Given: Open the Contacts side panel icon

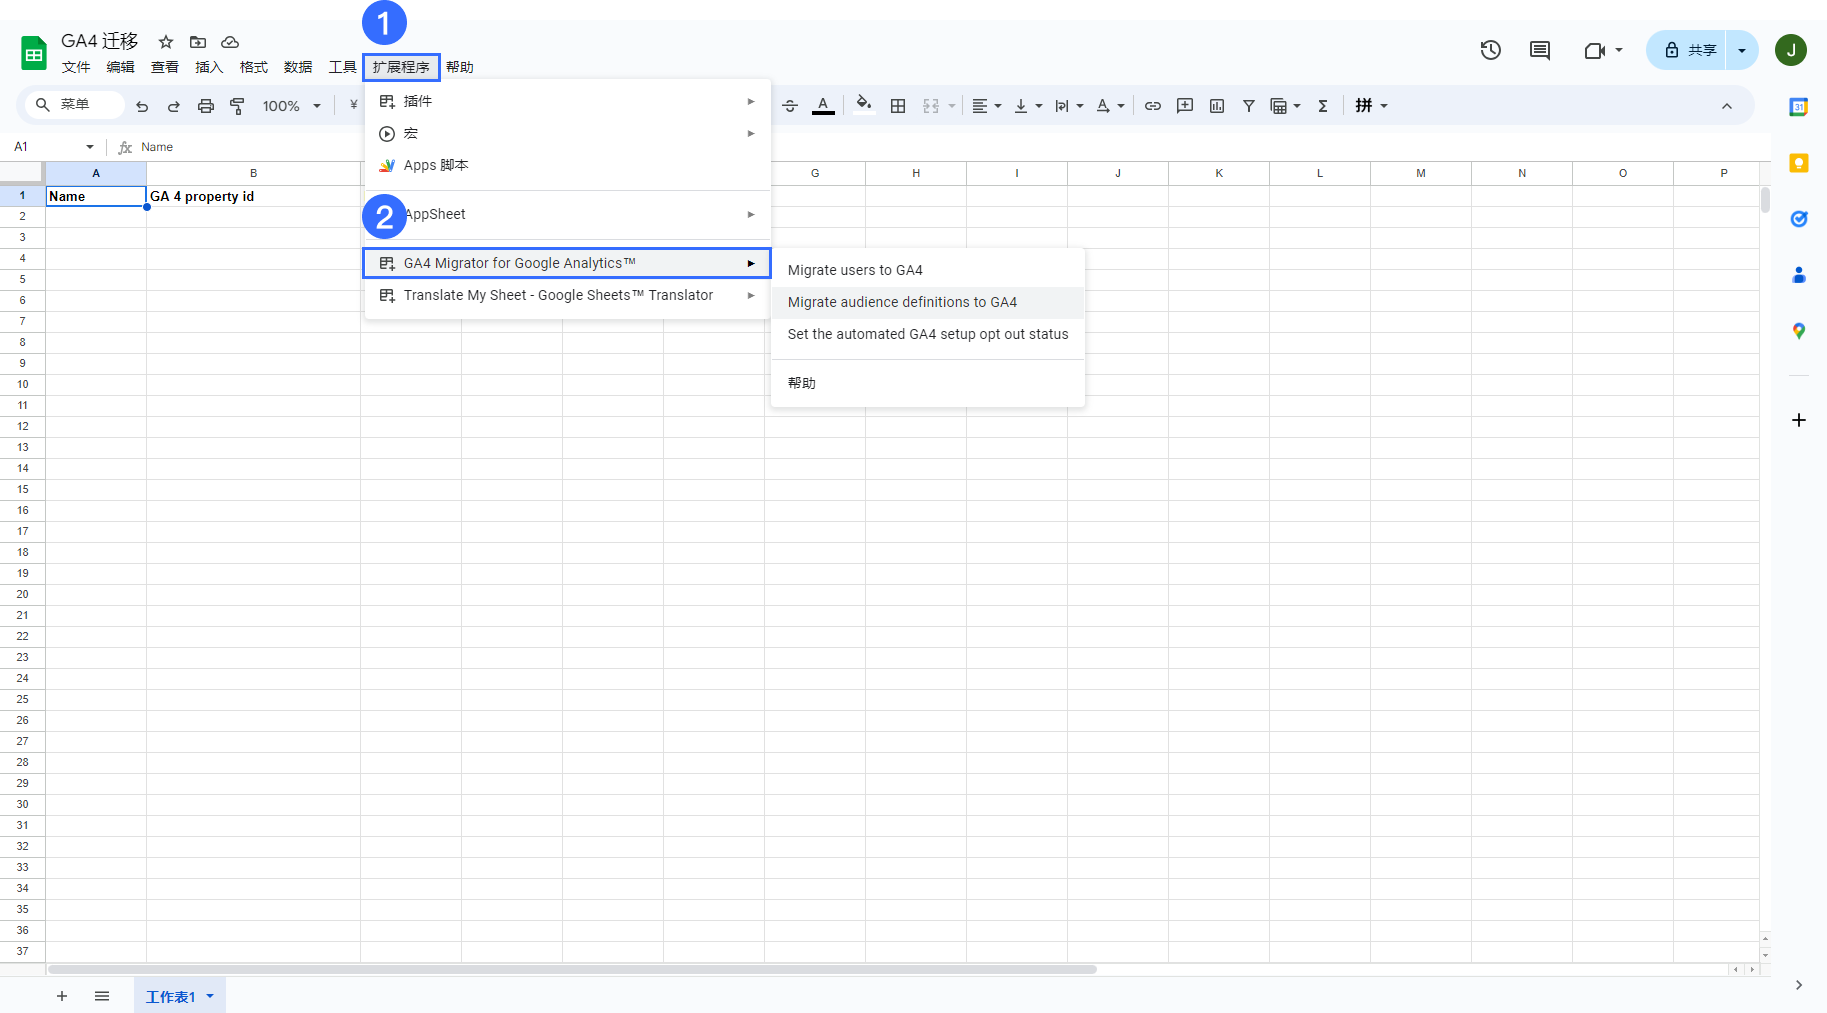Looking at the screenshot, I should (1799, 275).
